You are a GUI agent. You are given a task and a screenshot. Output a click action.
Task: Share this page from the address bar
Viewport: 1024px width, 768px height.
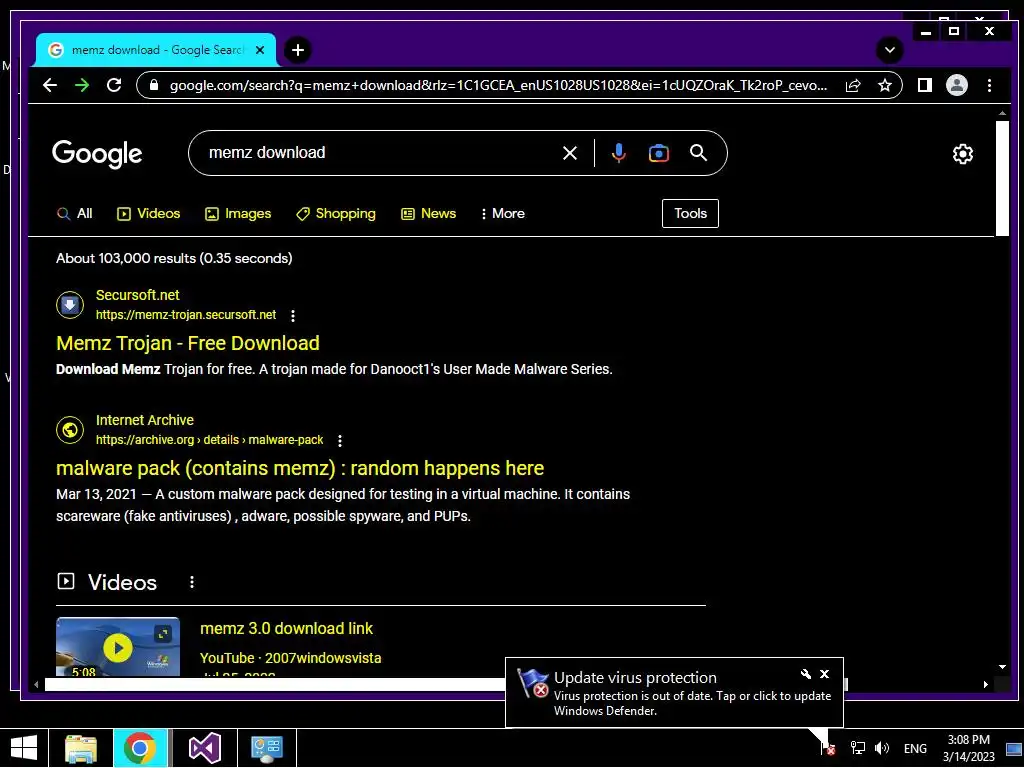(853, 86)
